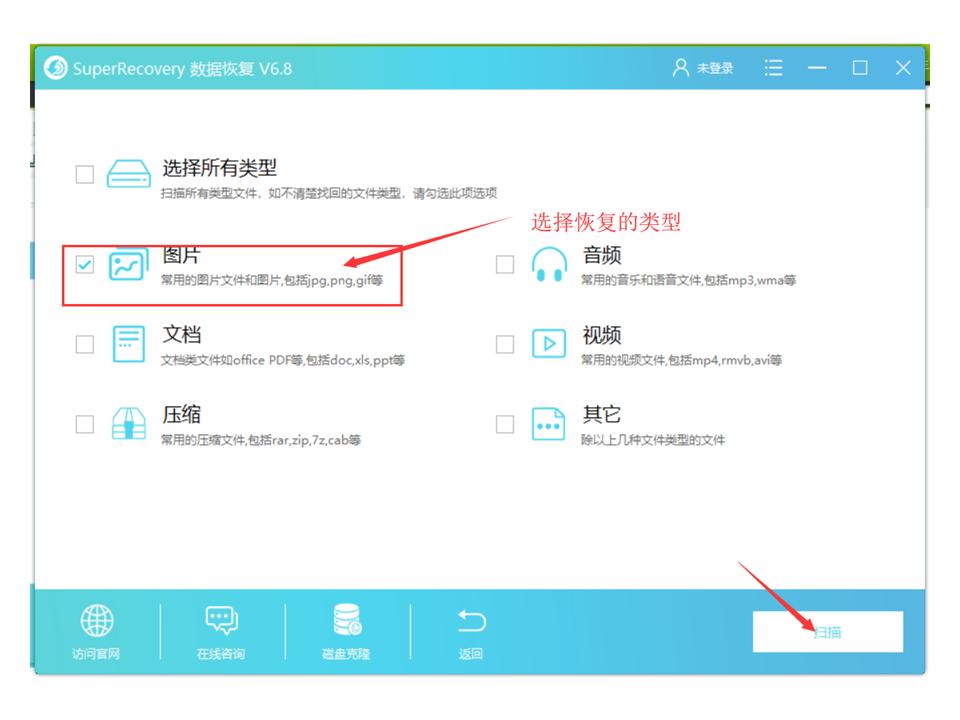Uncheck the 图片 checkbox
Viewport: 960px width, 720px height.
click(83, 262)
